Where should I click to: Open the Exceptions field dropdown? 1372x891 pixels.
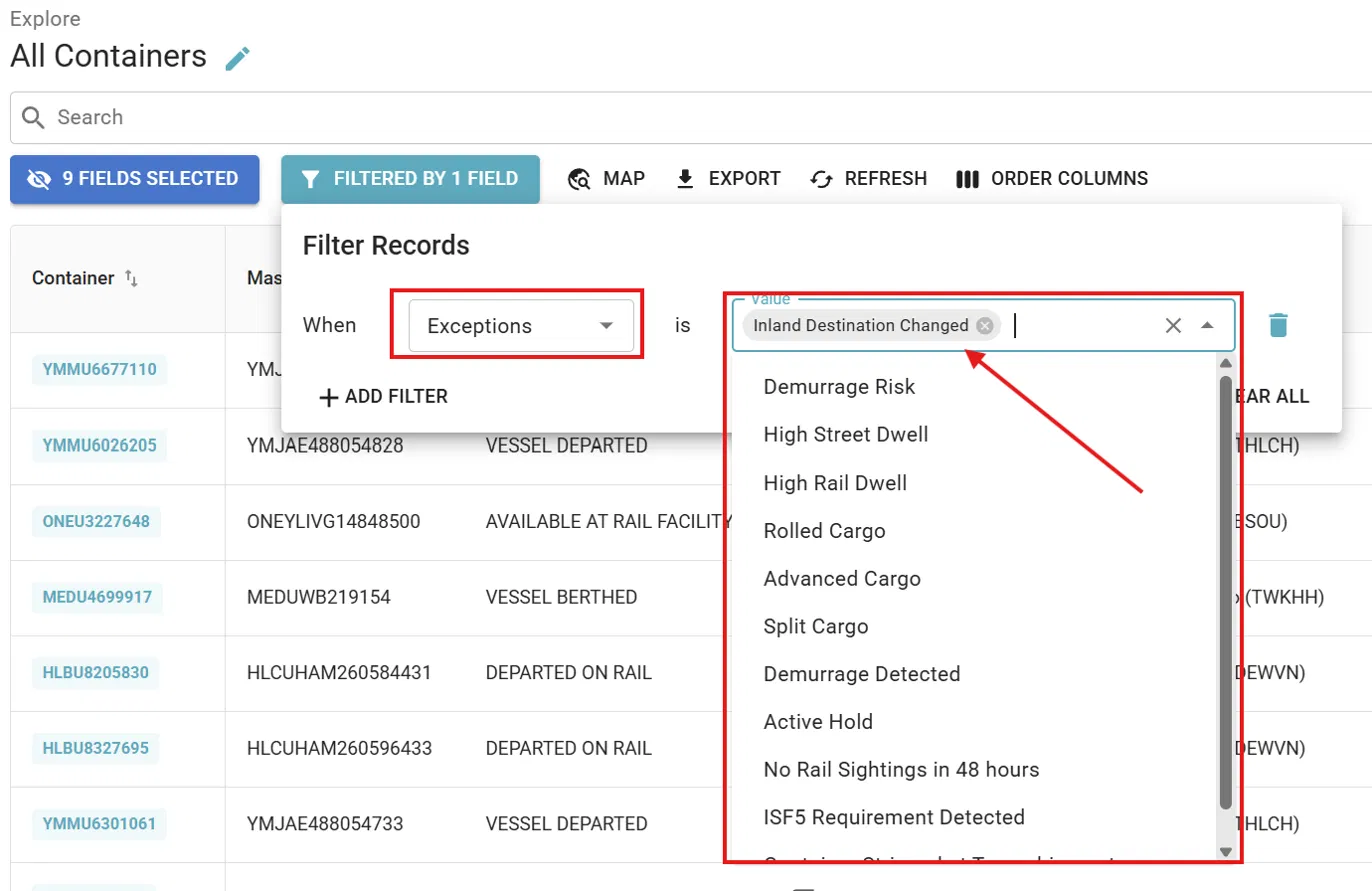521,326
